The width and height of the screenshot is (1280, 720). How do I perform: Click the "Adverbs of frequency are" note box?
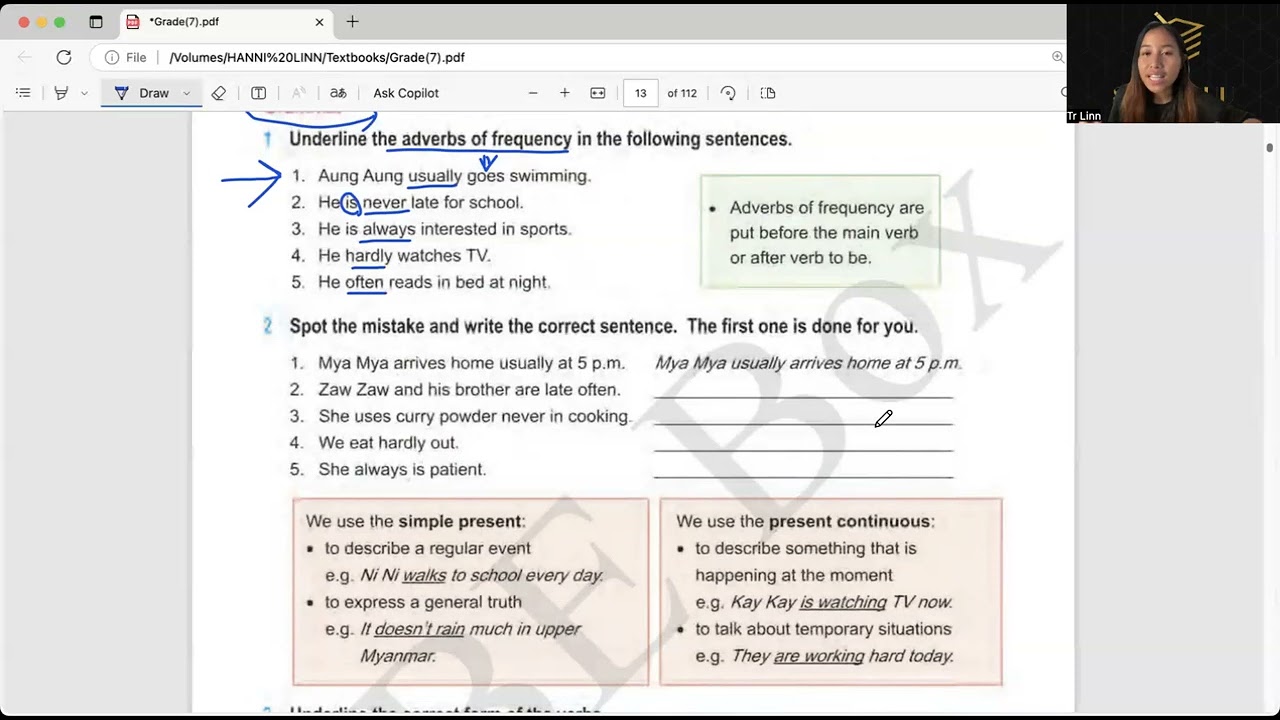[820, 232]
